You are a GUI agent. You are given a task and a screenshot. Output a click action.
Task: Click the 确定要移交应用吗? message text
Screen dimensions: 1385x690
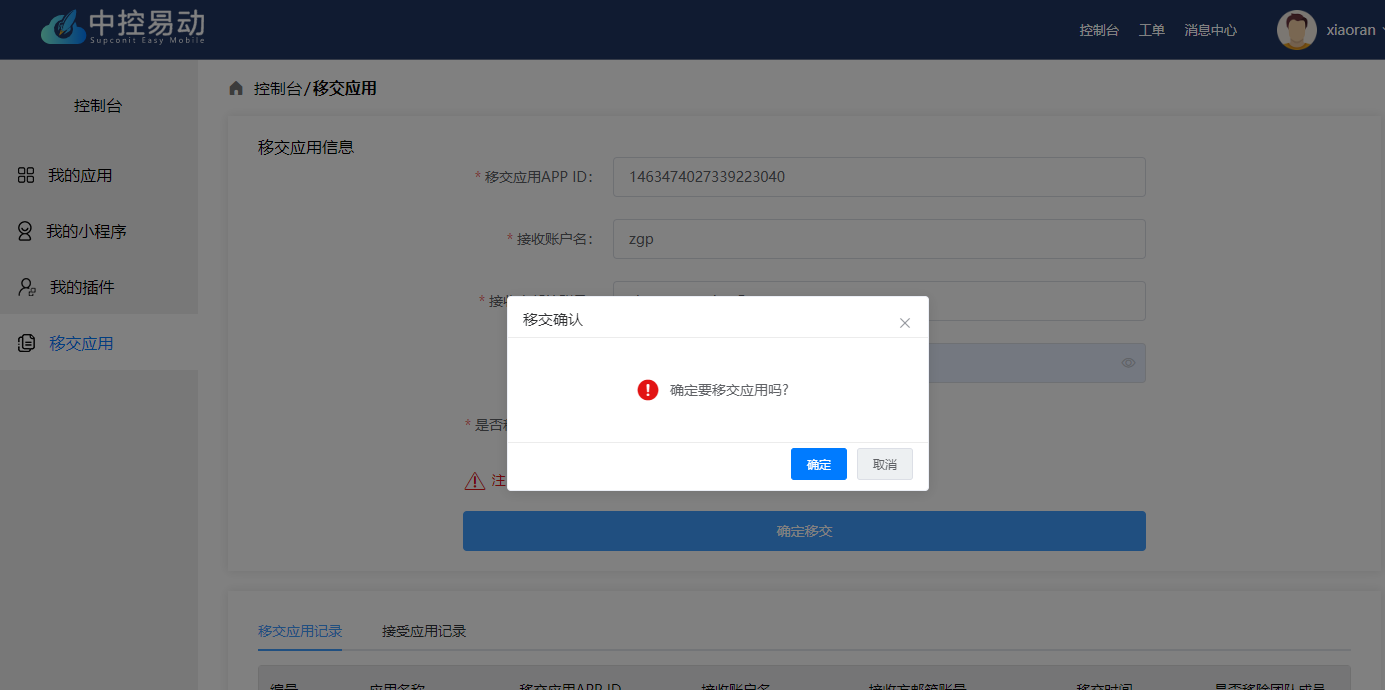coord(730,390)
